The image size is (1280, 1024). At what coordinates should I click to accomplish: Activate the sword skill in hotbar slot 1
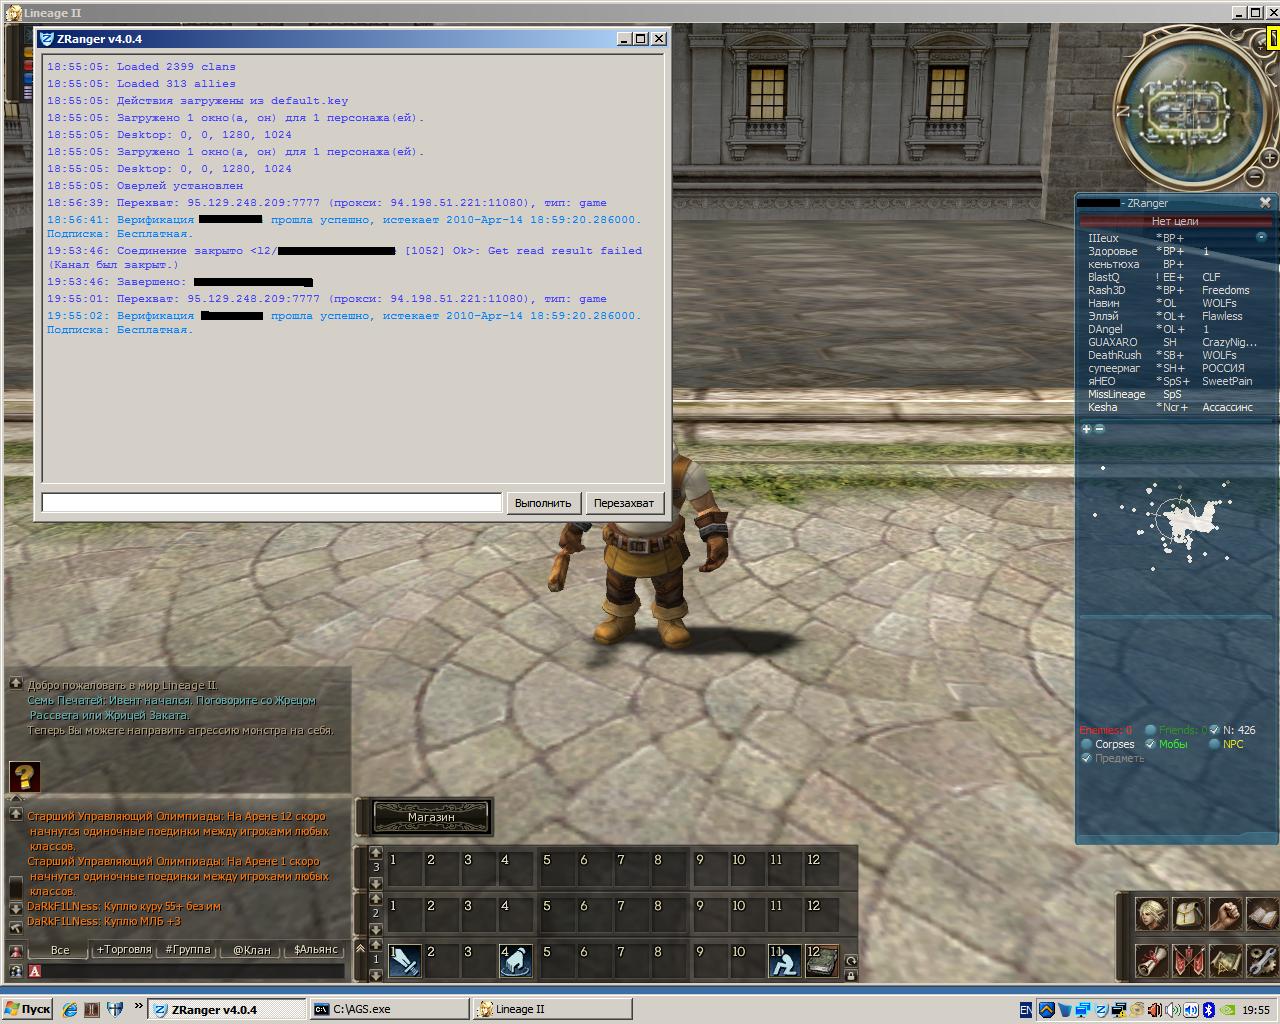click(404, 961)
